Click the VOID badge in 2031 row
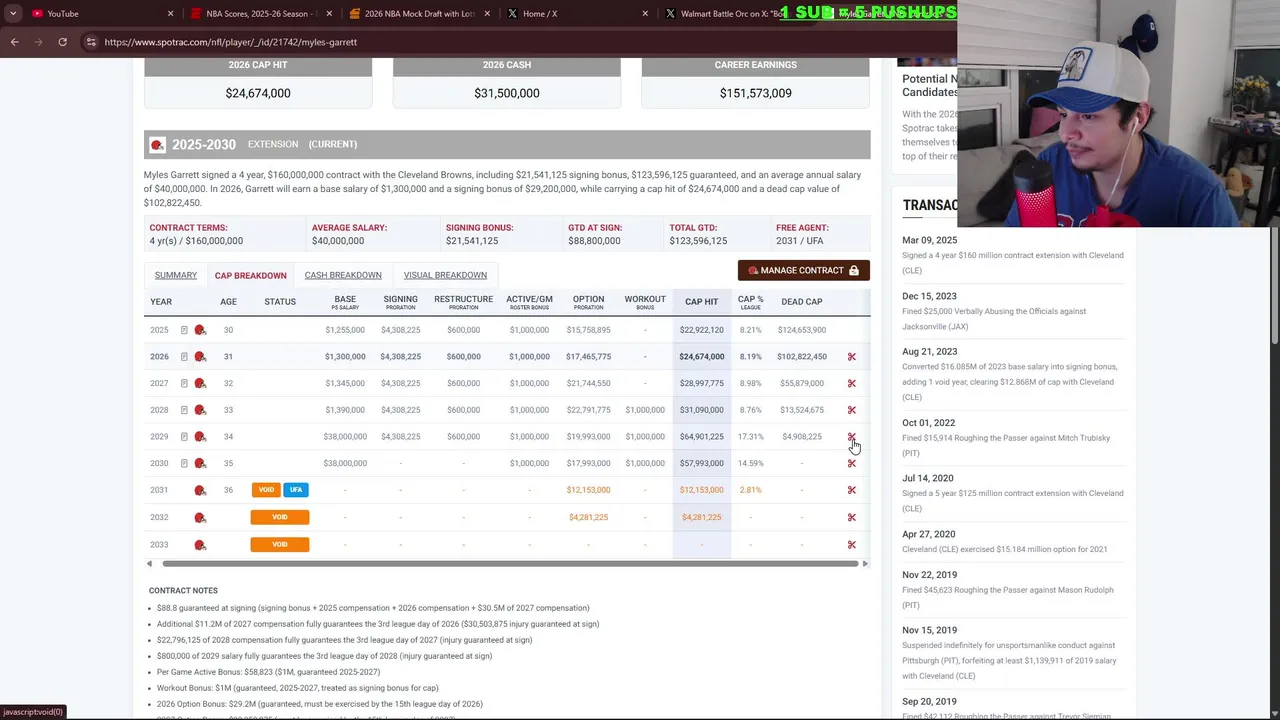Screen dimensions: 1280x720 (266, 490)
